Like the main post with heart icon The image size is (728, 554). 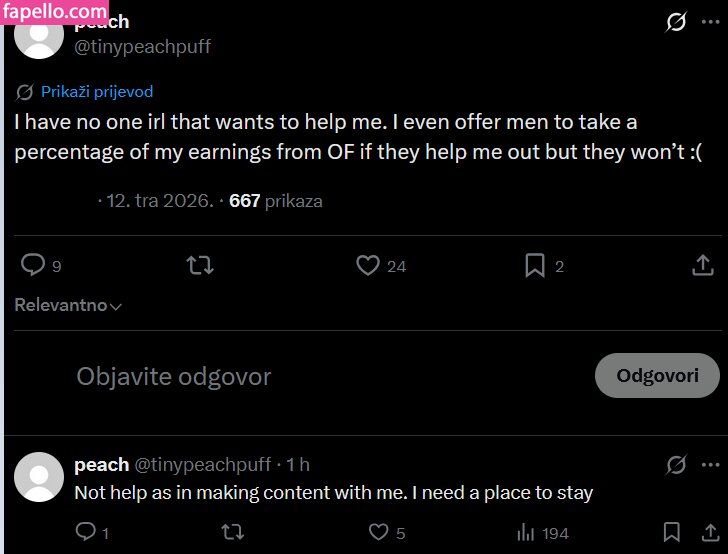click(368, 265)
